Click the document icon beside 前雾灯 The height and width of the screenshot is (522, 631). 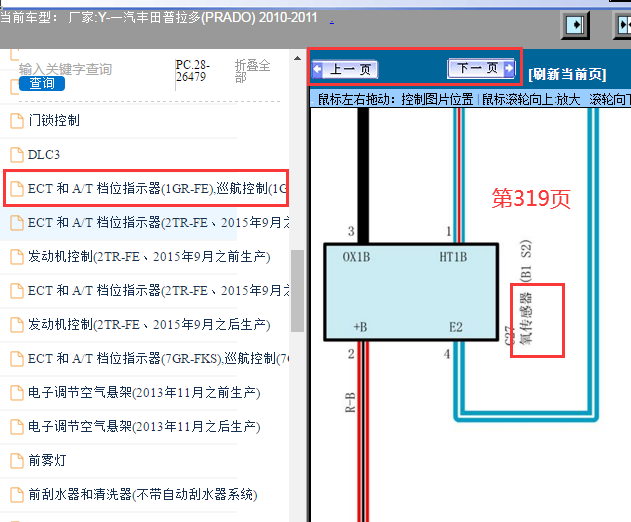coord(17,461)
